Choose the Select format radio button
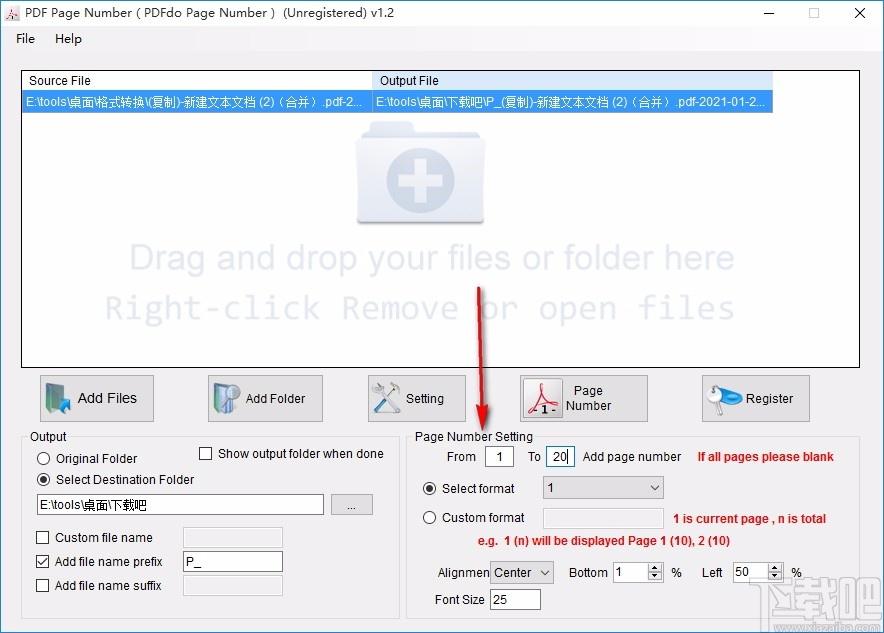The width and height of the screenshot is (884, 633). coord(430,489)
